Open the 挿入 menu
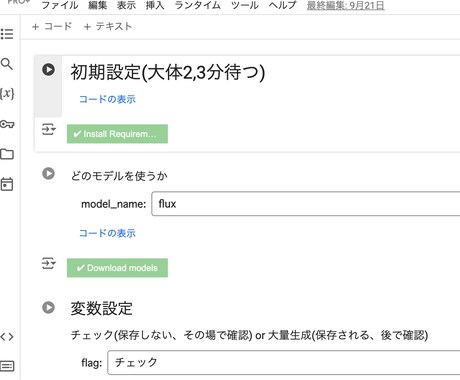 (x=155, y=5)
